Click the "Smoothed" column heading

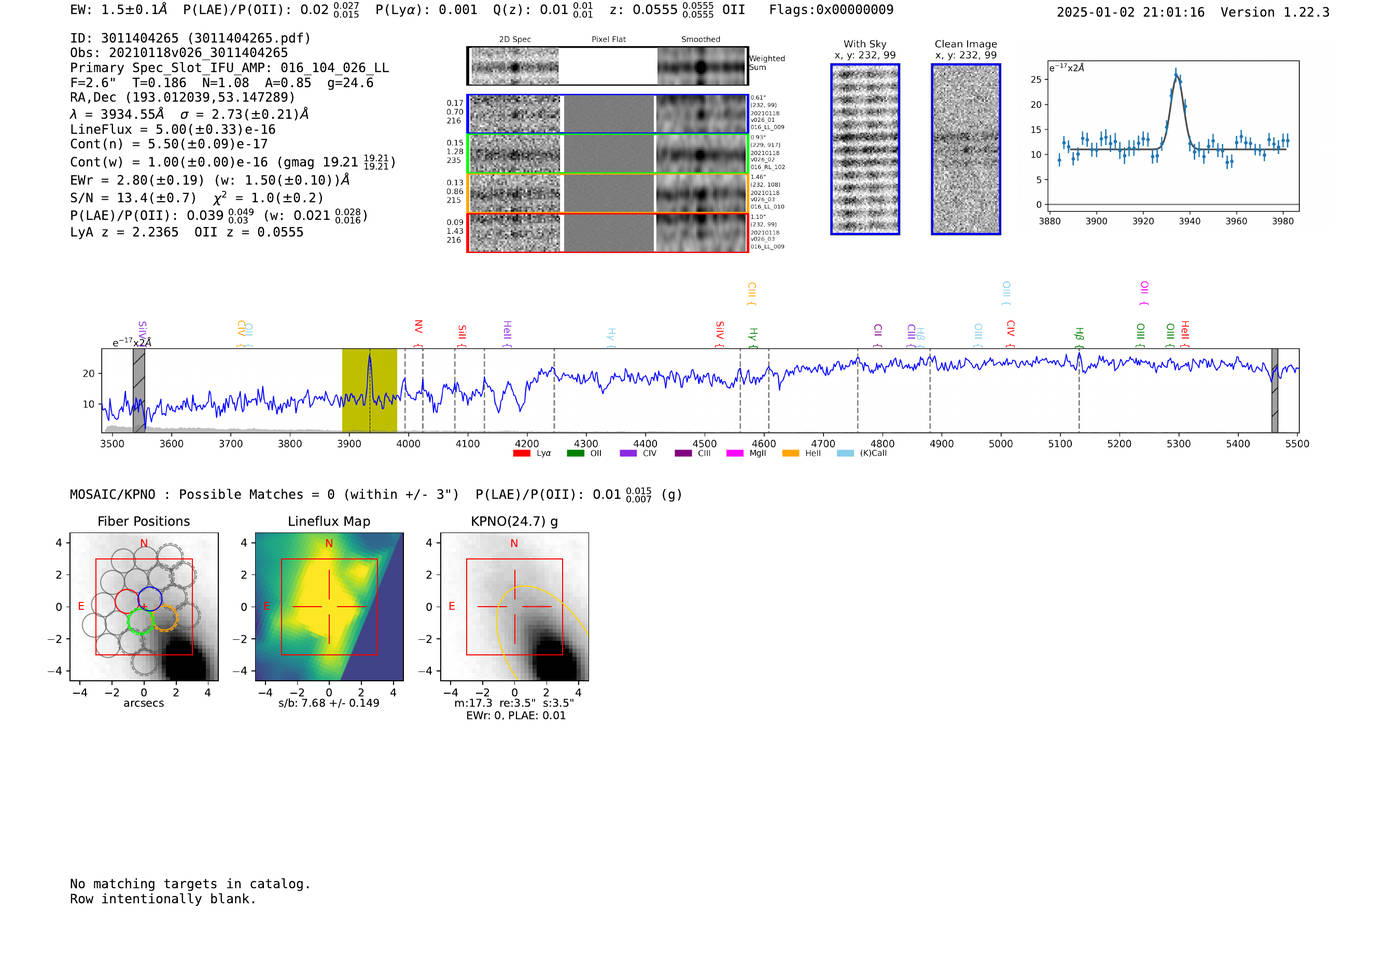[701, 40]
